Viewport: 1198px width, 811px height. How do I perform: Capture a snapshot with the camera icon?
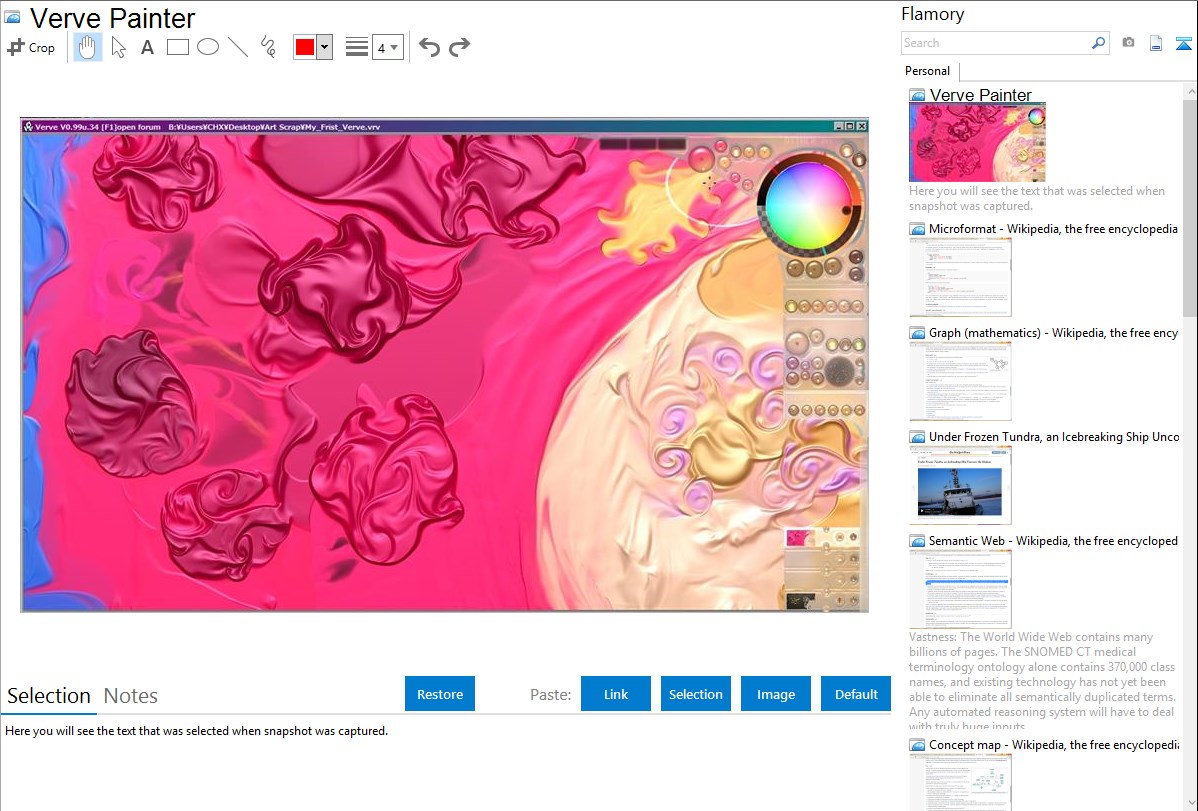coord(1128,43)
